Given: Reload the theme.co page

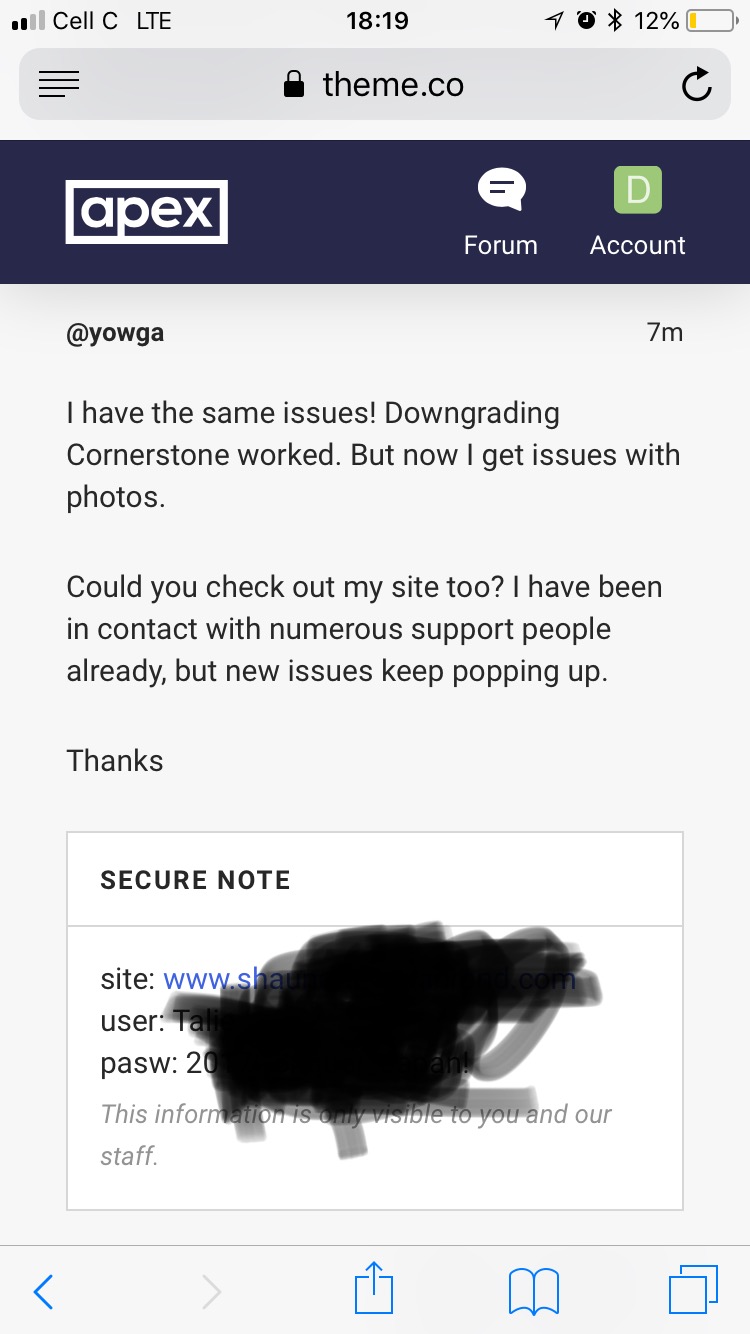Looking at the screenshot, I should coord(696,85).
